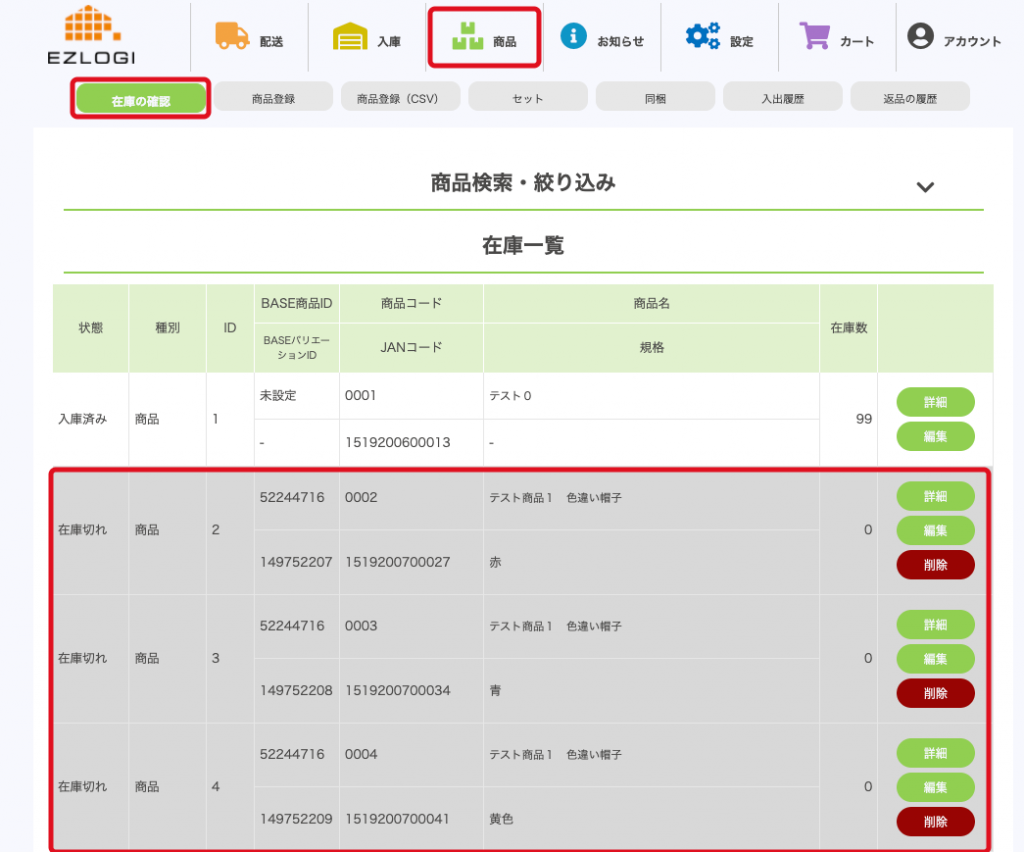The height and width of the screenshot is (852, 1024).
Task: Click the 入庫 warehouse icon
Action: [x=350, y=39]
